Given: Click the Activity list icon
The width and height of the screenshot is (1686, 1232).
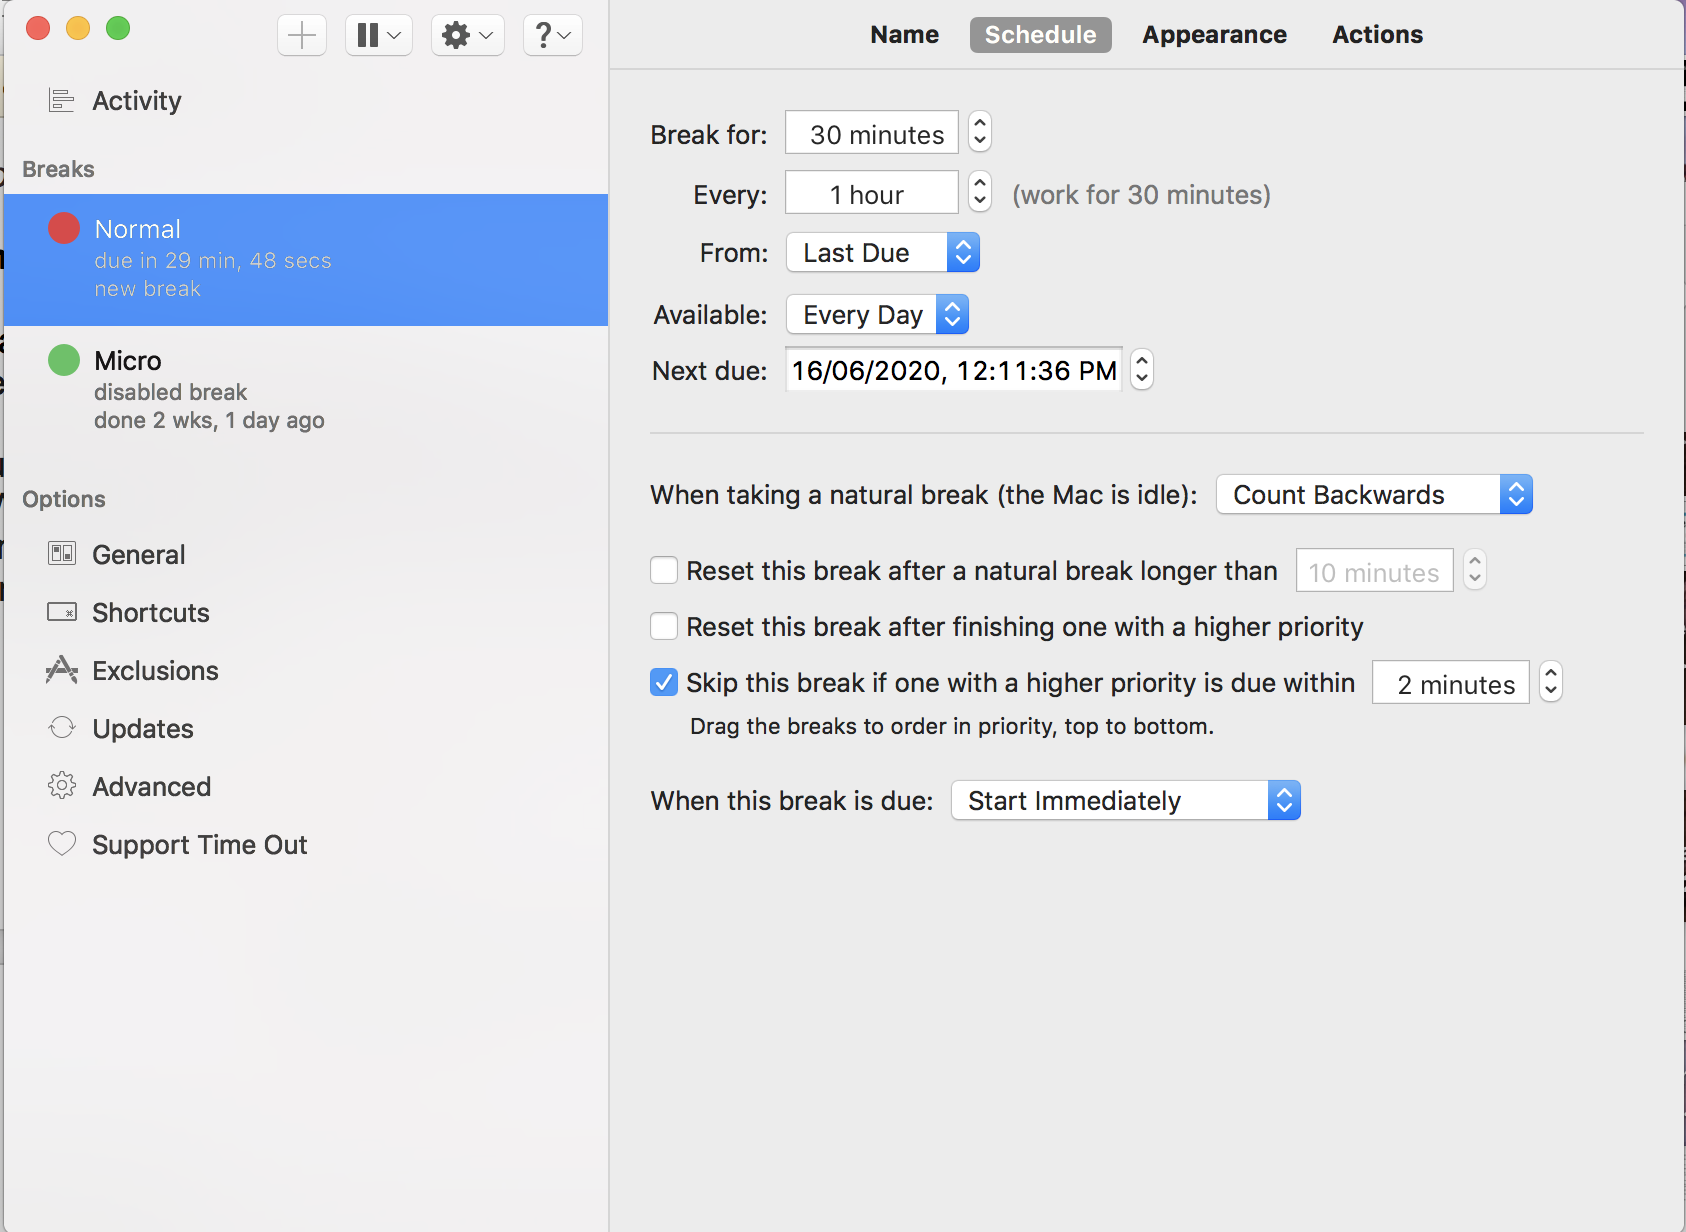Looking at the screenshot, I should pos(62,100).
